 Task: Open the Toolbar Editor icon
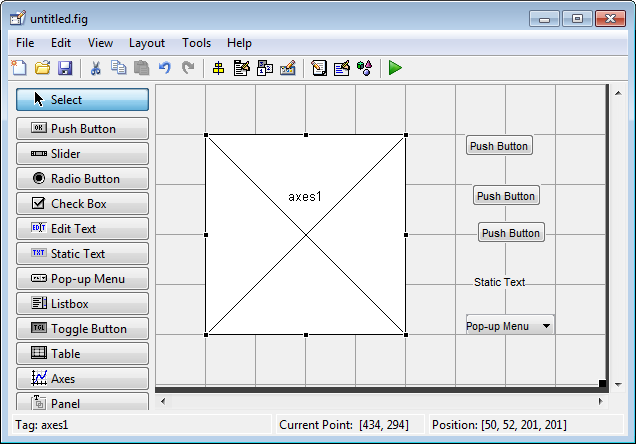288,68
